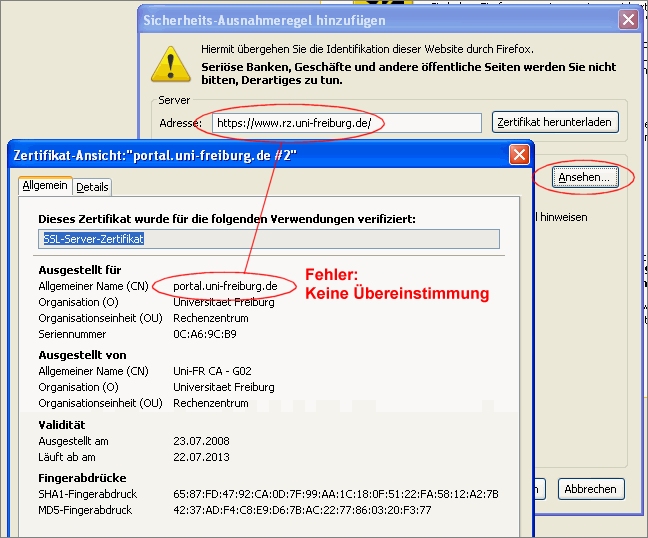Click the Zertifikat-Ansicht title bar text

pos(155,155)
